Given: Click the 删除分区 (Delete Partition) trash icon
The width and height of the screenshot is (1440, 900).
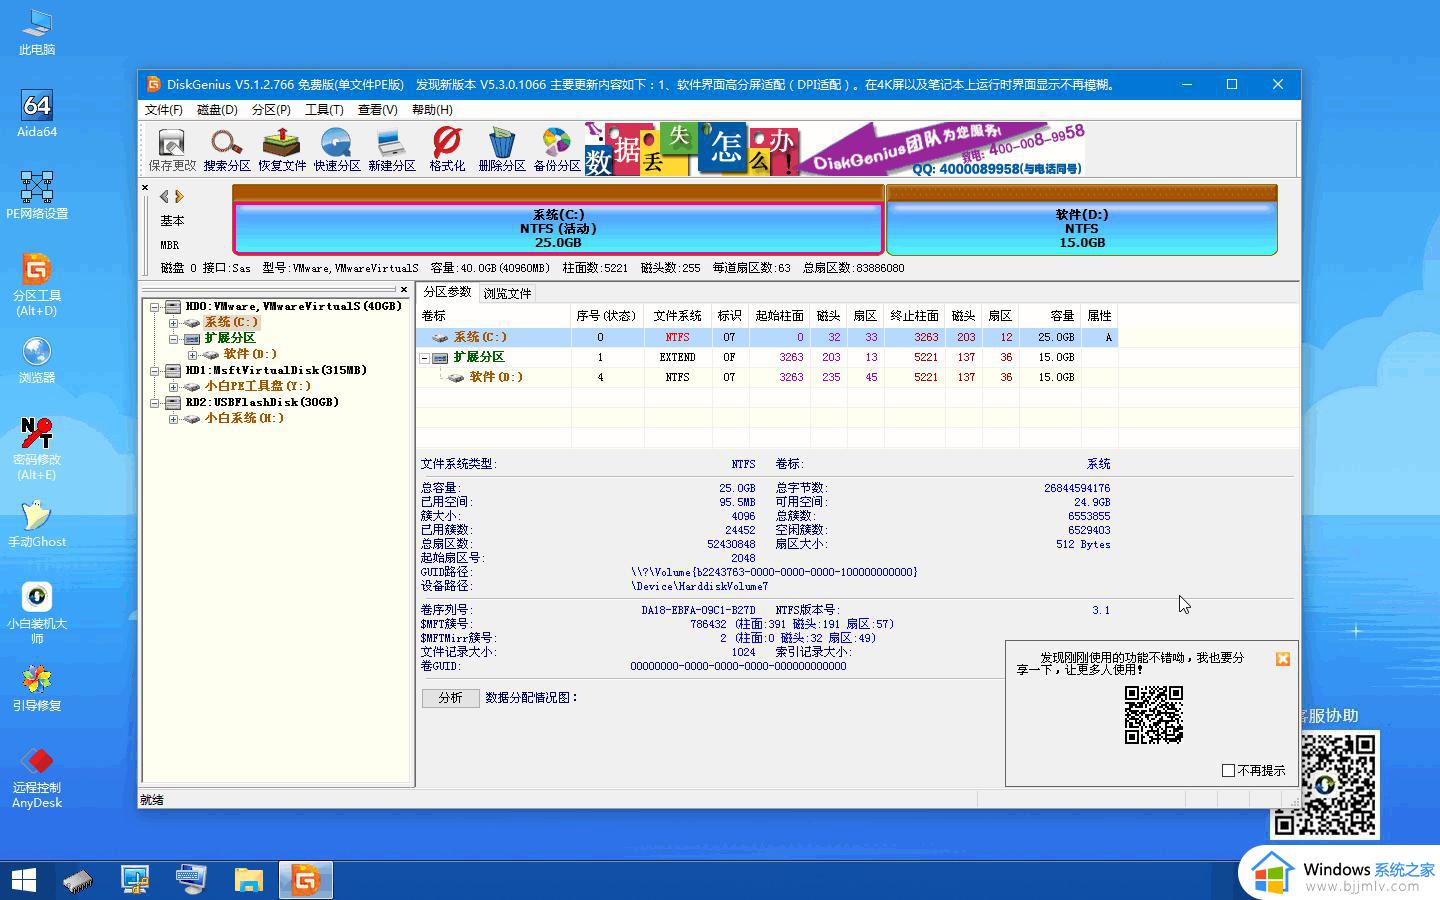Looking at the screenshot, I should coord(502,150).
